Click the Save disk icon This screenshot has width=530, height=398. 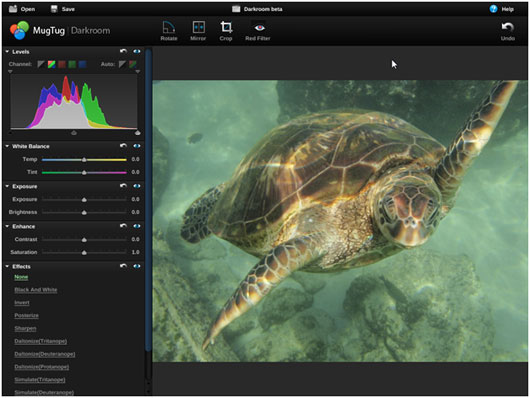coord(54,9)
